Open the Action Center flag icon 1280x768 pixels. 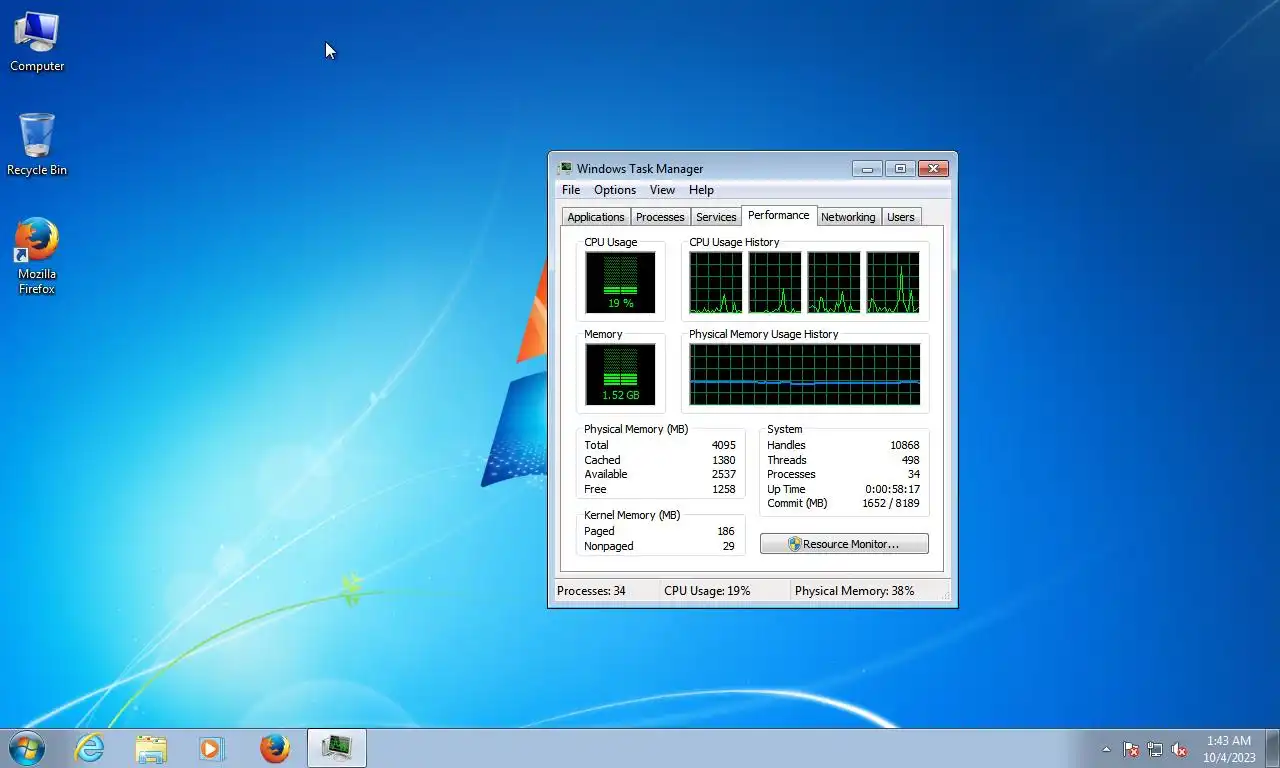point(1131,749)
